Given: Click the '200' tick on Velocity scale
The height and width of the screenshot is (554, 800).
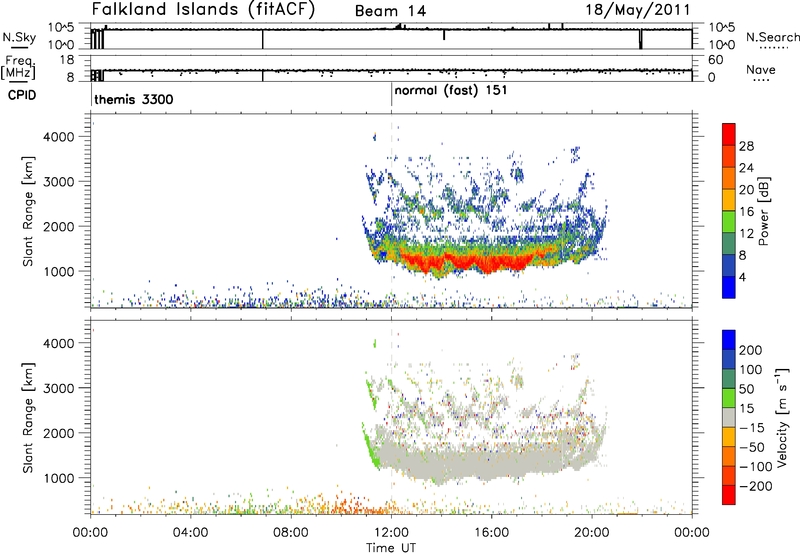Looking at the screenshot, I should 751,350.
